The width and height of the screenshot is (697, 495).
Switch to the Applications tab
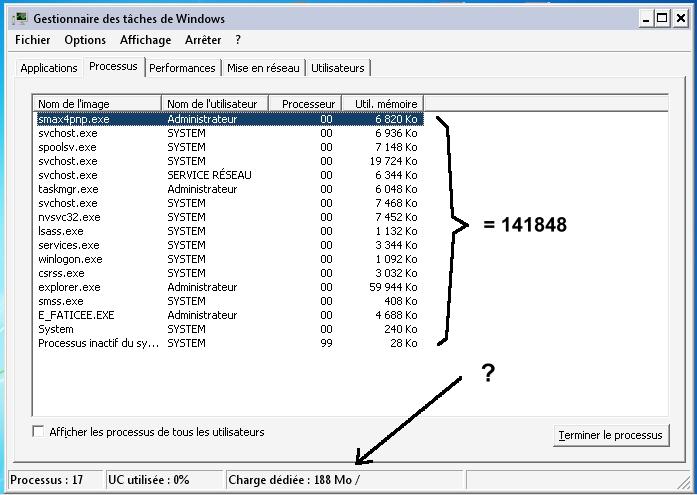49,68
